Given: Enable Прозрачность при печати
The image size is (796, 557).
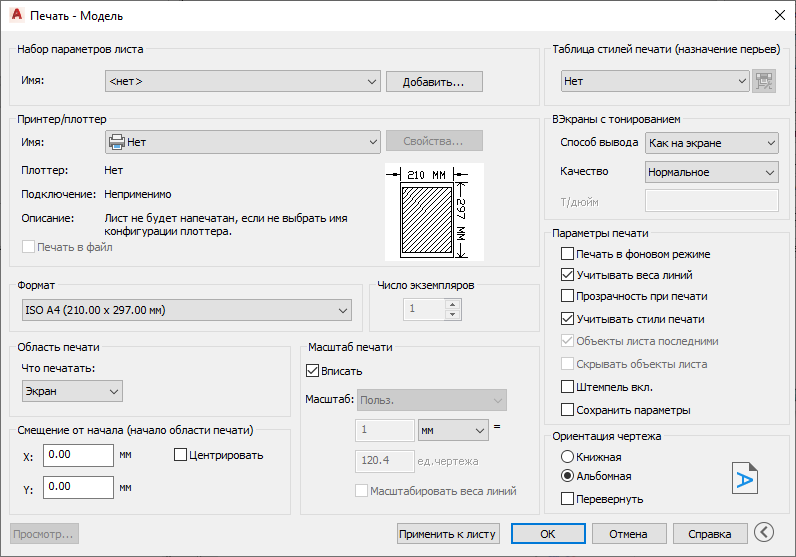Looking at the screenshot, I should 567,296.
